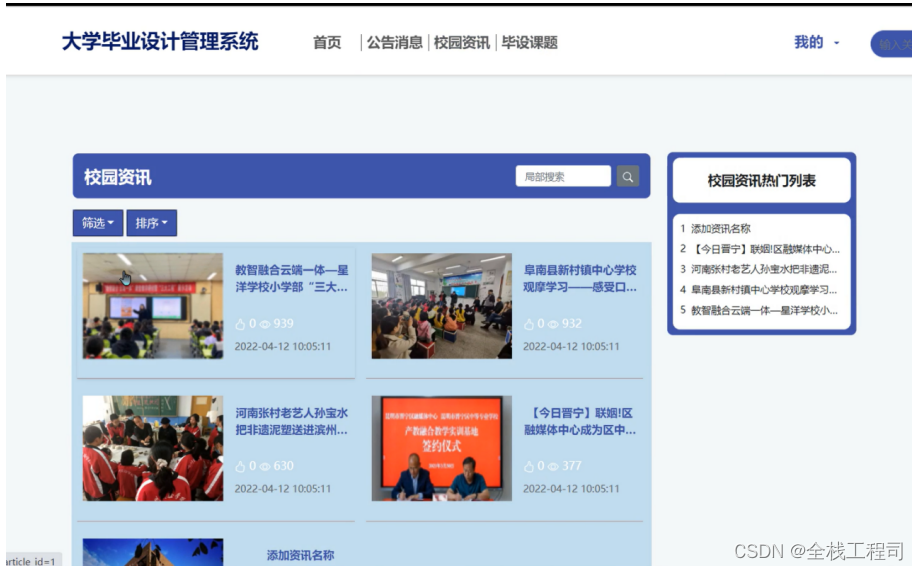Open the 添加资讯名称 article title at bottom

point(300,555)
